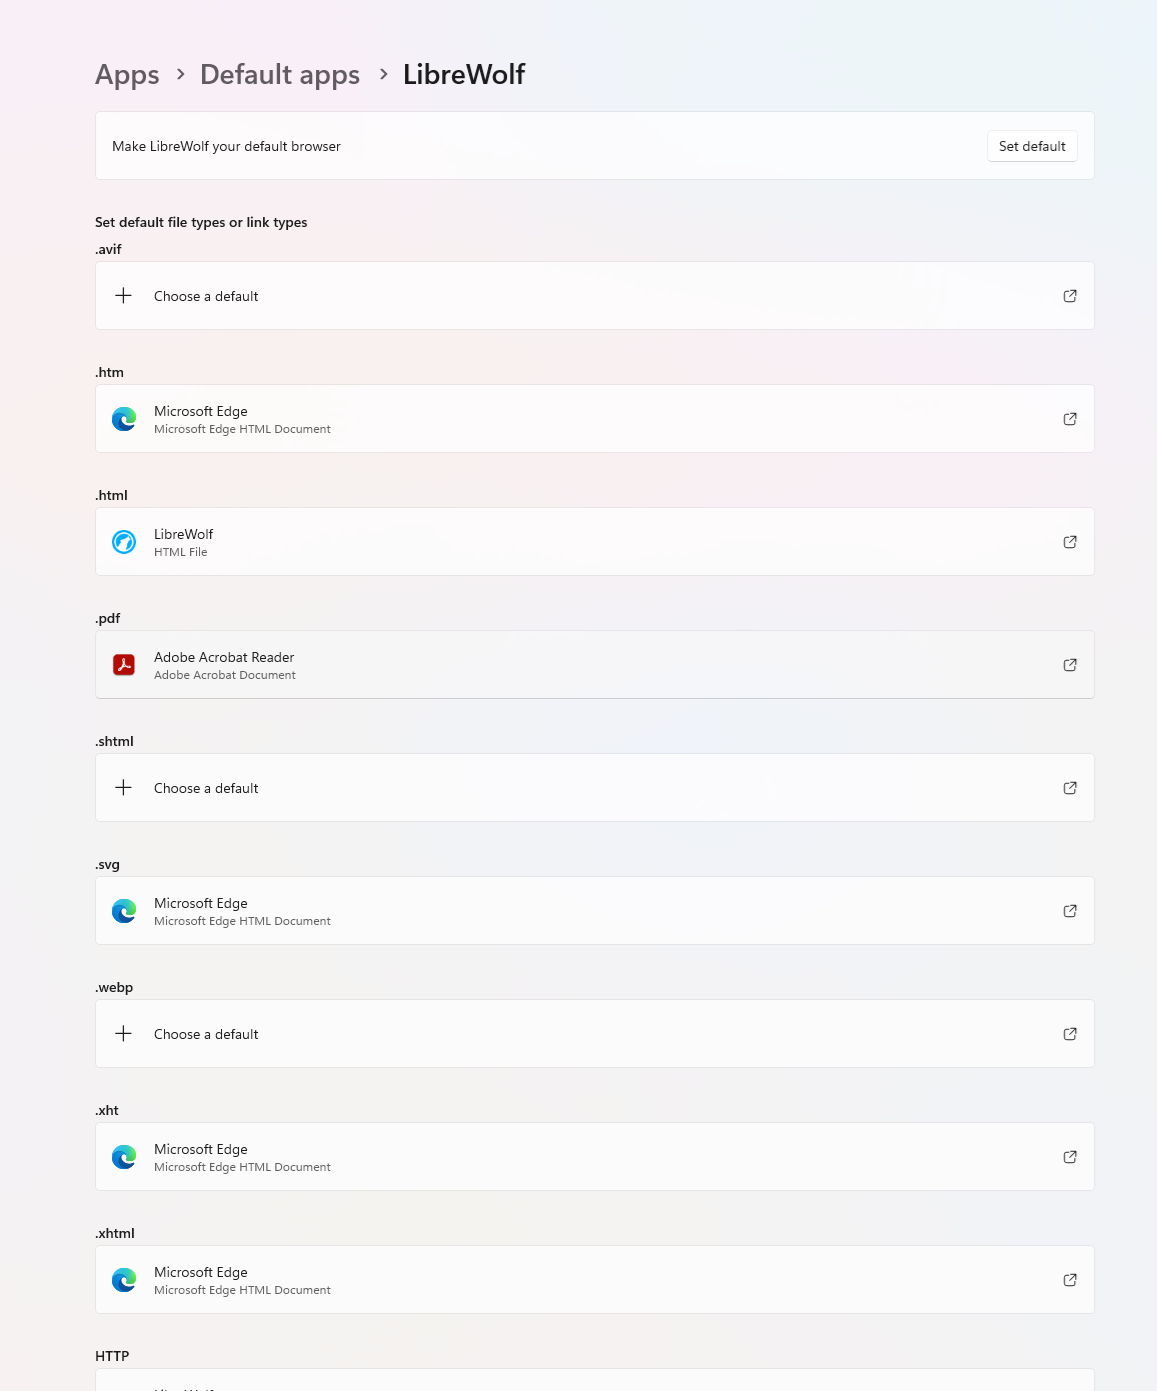Click the plus icon for .avif
1157x1391 pixels.
pos(124,296)
